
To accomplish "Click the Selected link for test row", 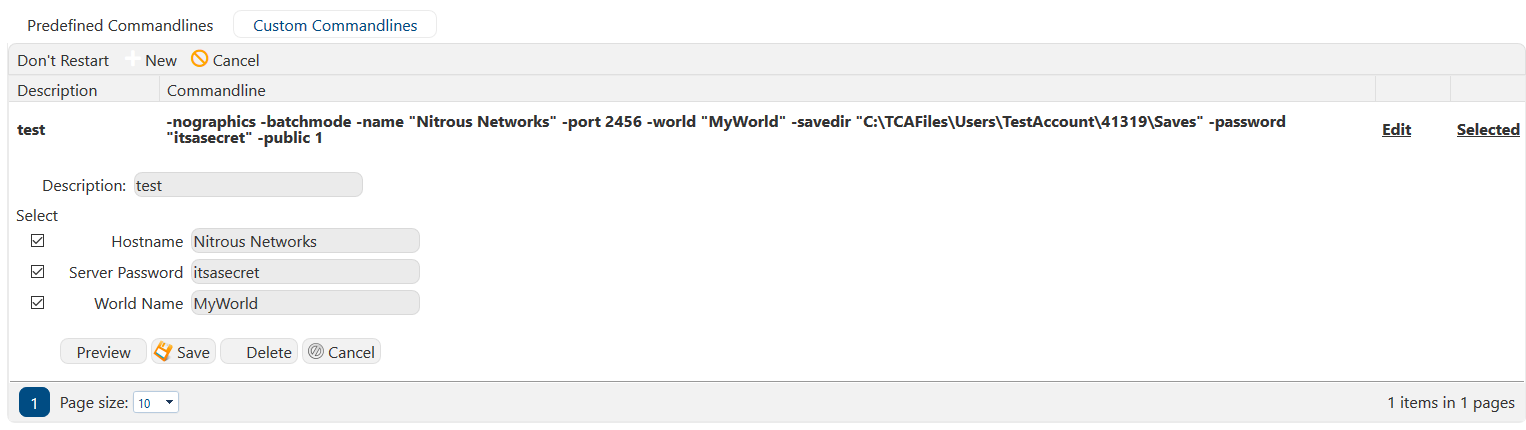I will (1488, 129).
